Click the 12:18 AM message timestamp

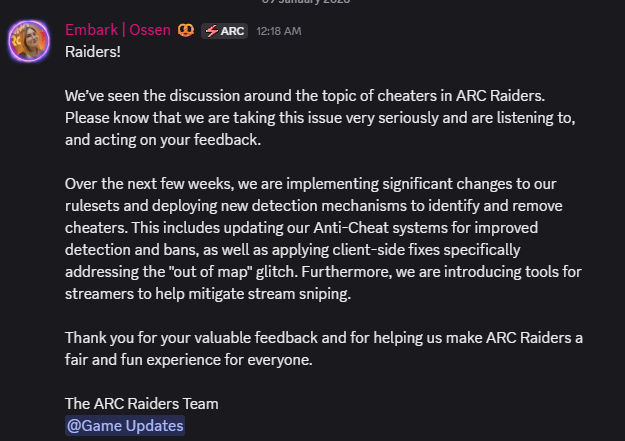pyautogui.click(x=278, y=31)
